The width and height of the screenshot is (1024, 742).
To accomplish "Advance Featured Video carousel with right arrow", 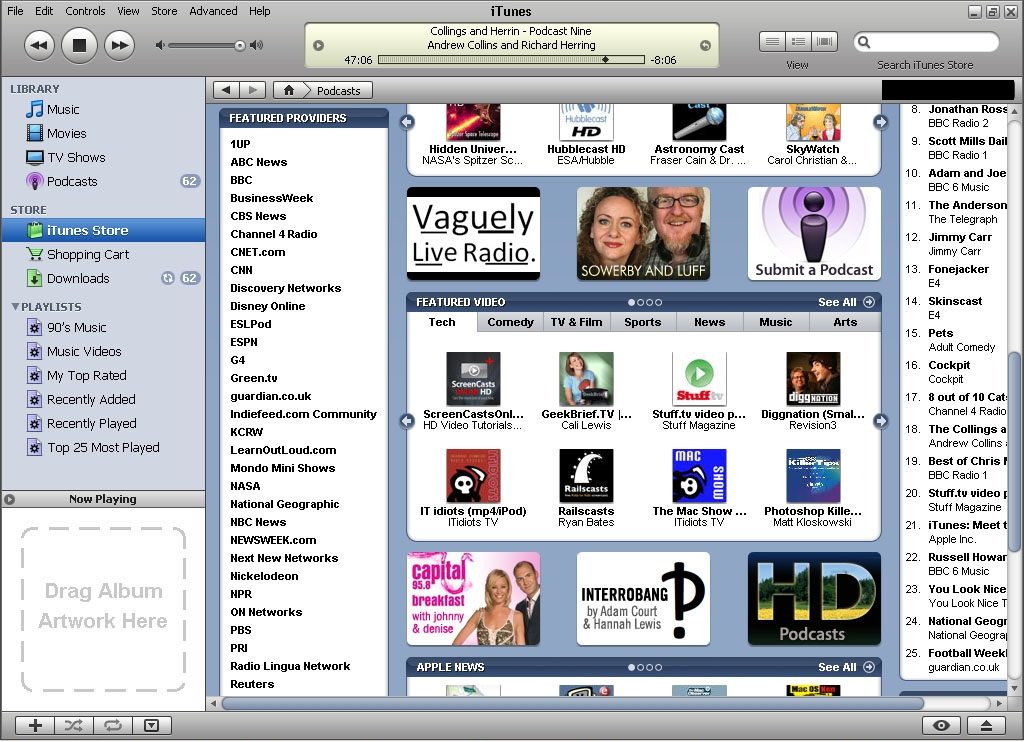I will [880, 422].
